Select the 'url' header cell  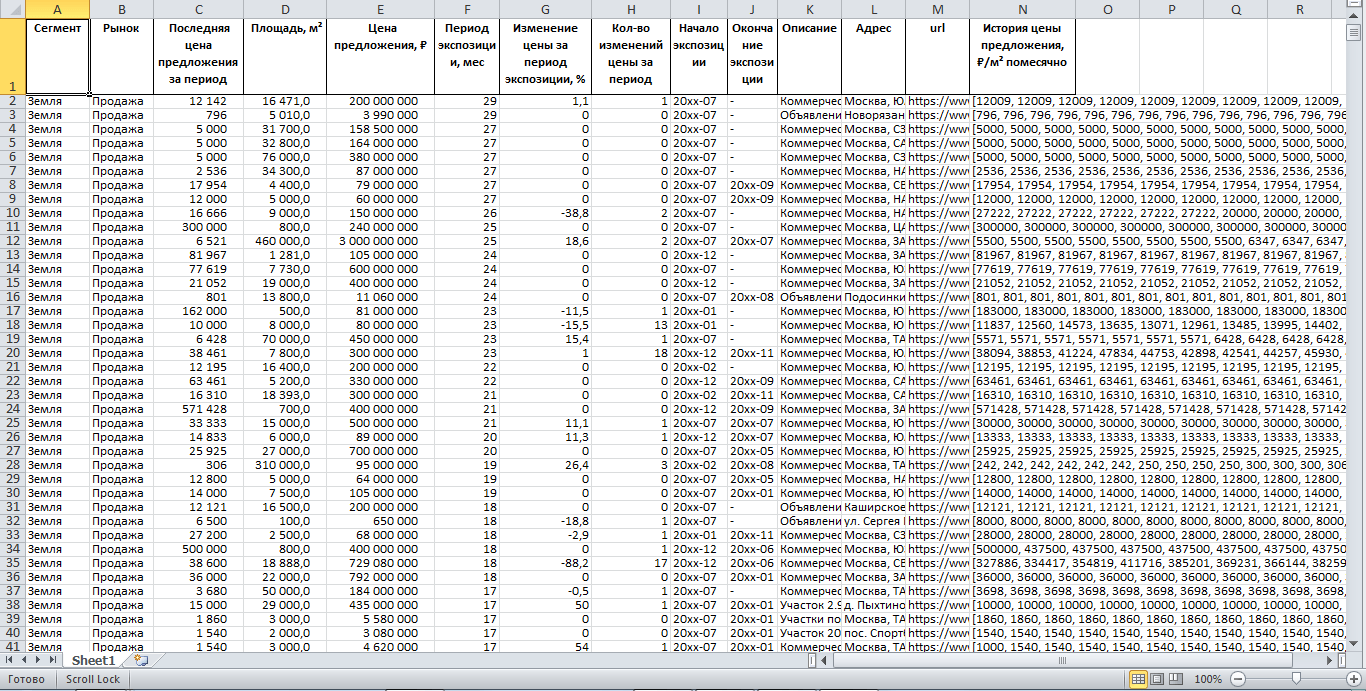(938, 56)
